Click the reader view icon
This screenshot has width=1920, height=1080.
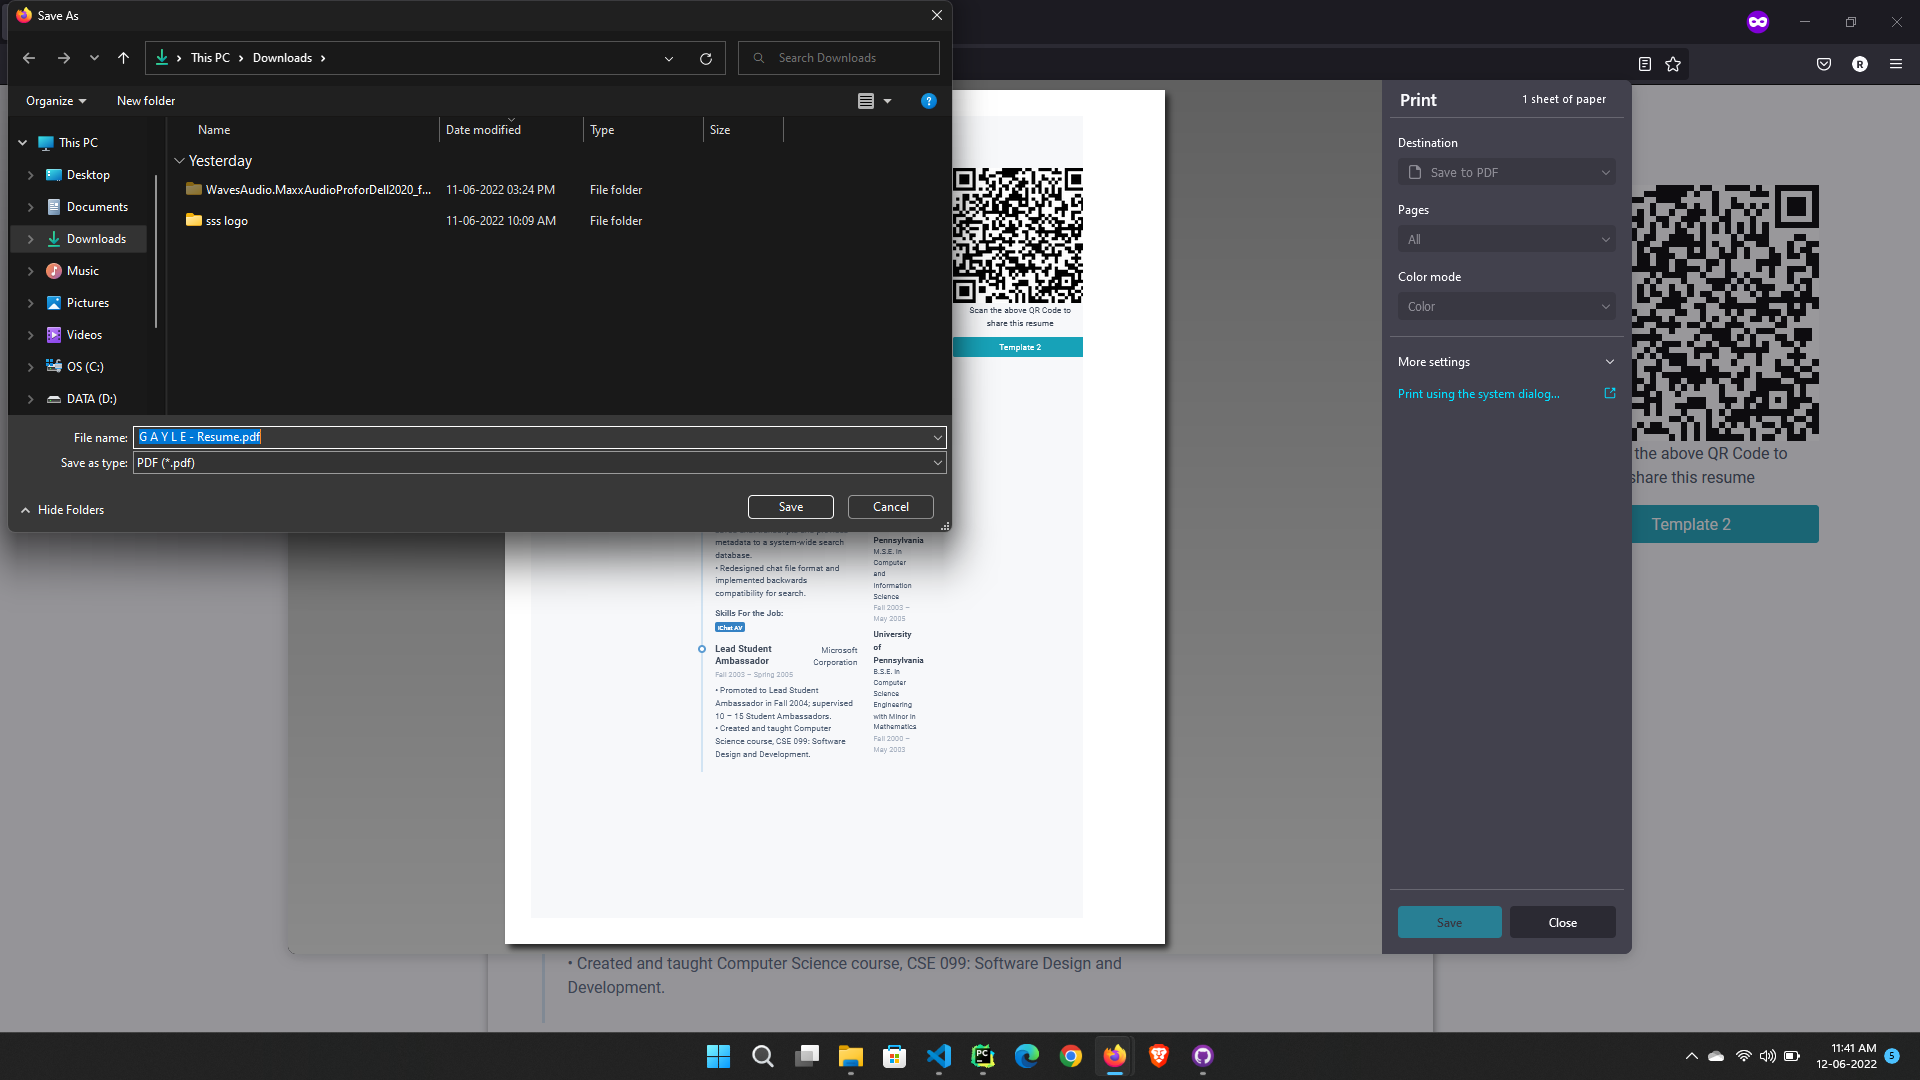tap(1644, 64)
